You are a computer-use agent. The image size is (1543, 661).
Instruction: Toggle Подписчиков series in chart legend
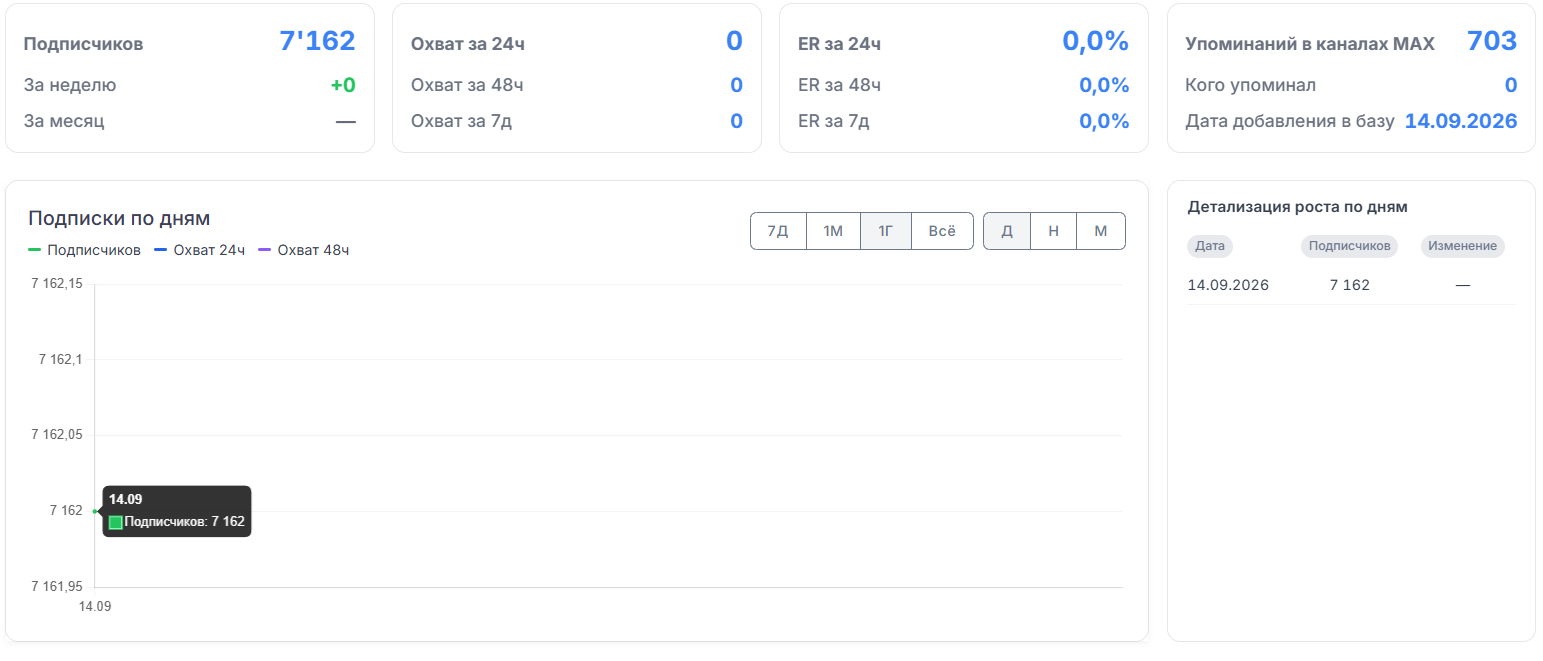84,250
